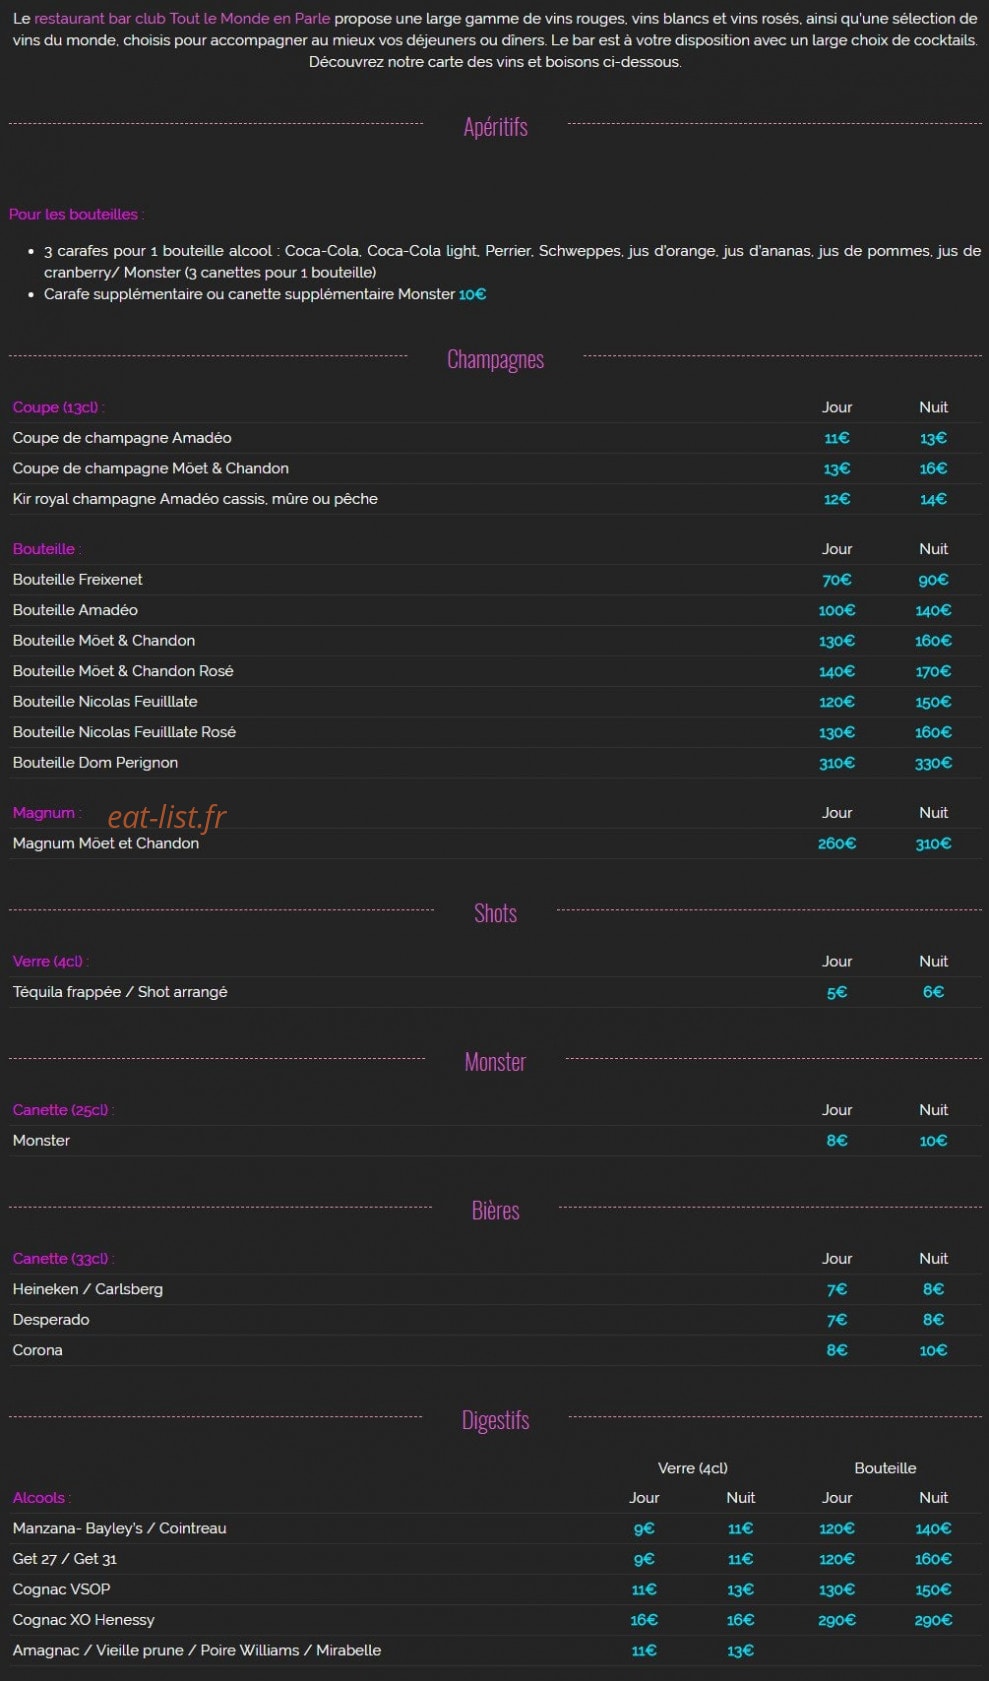Click the 'Canette (25cl) :' label

(63, 1110)
